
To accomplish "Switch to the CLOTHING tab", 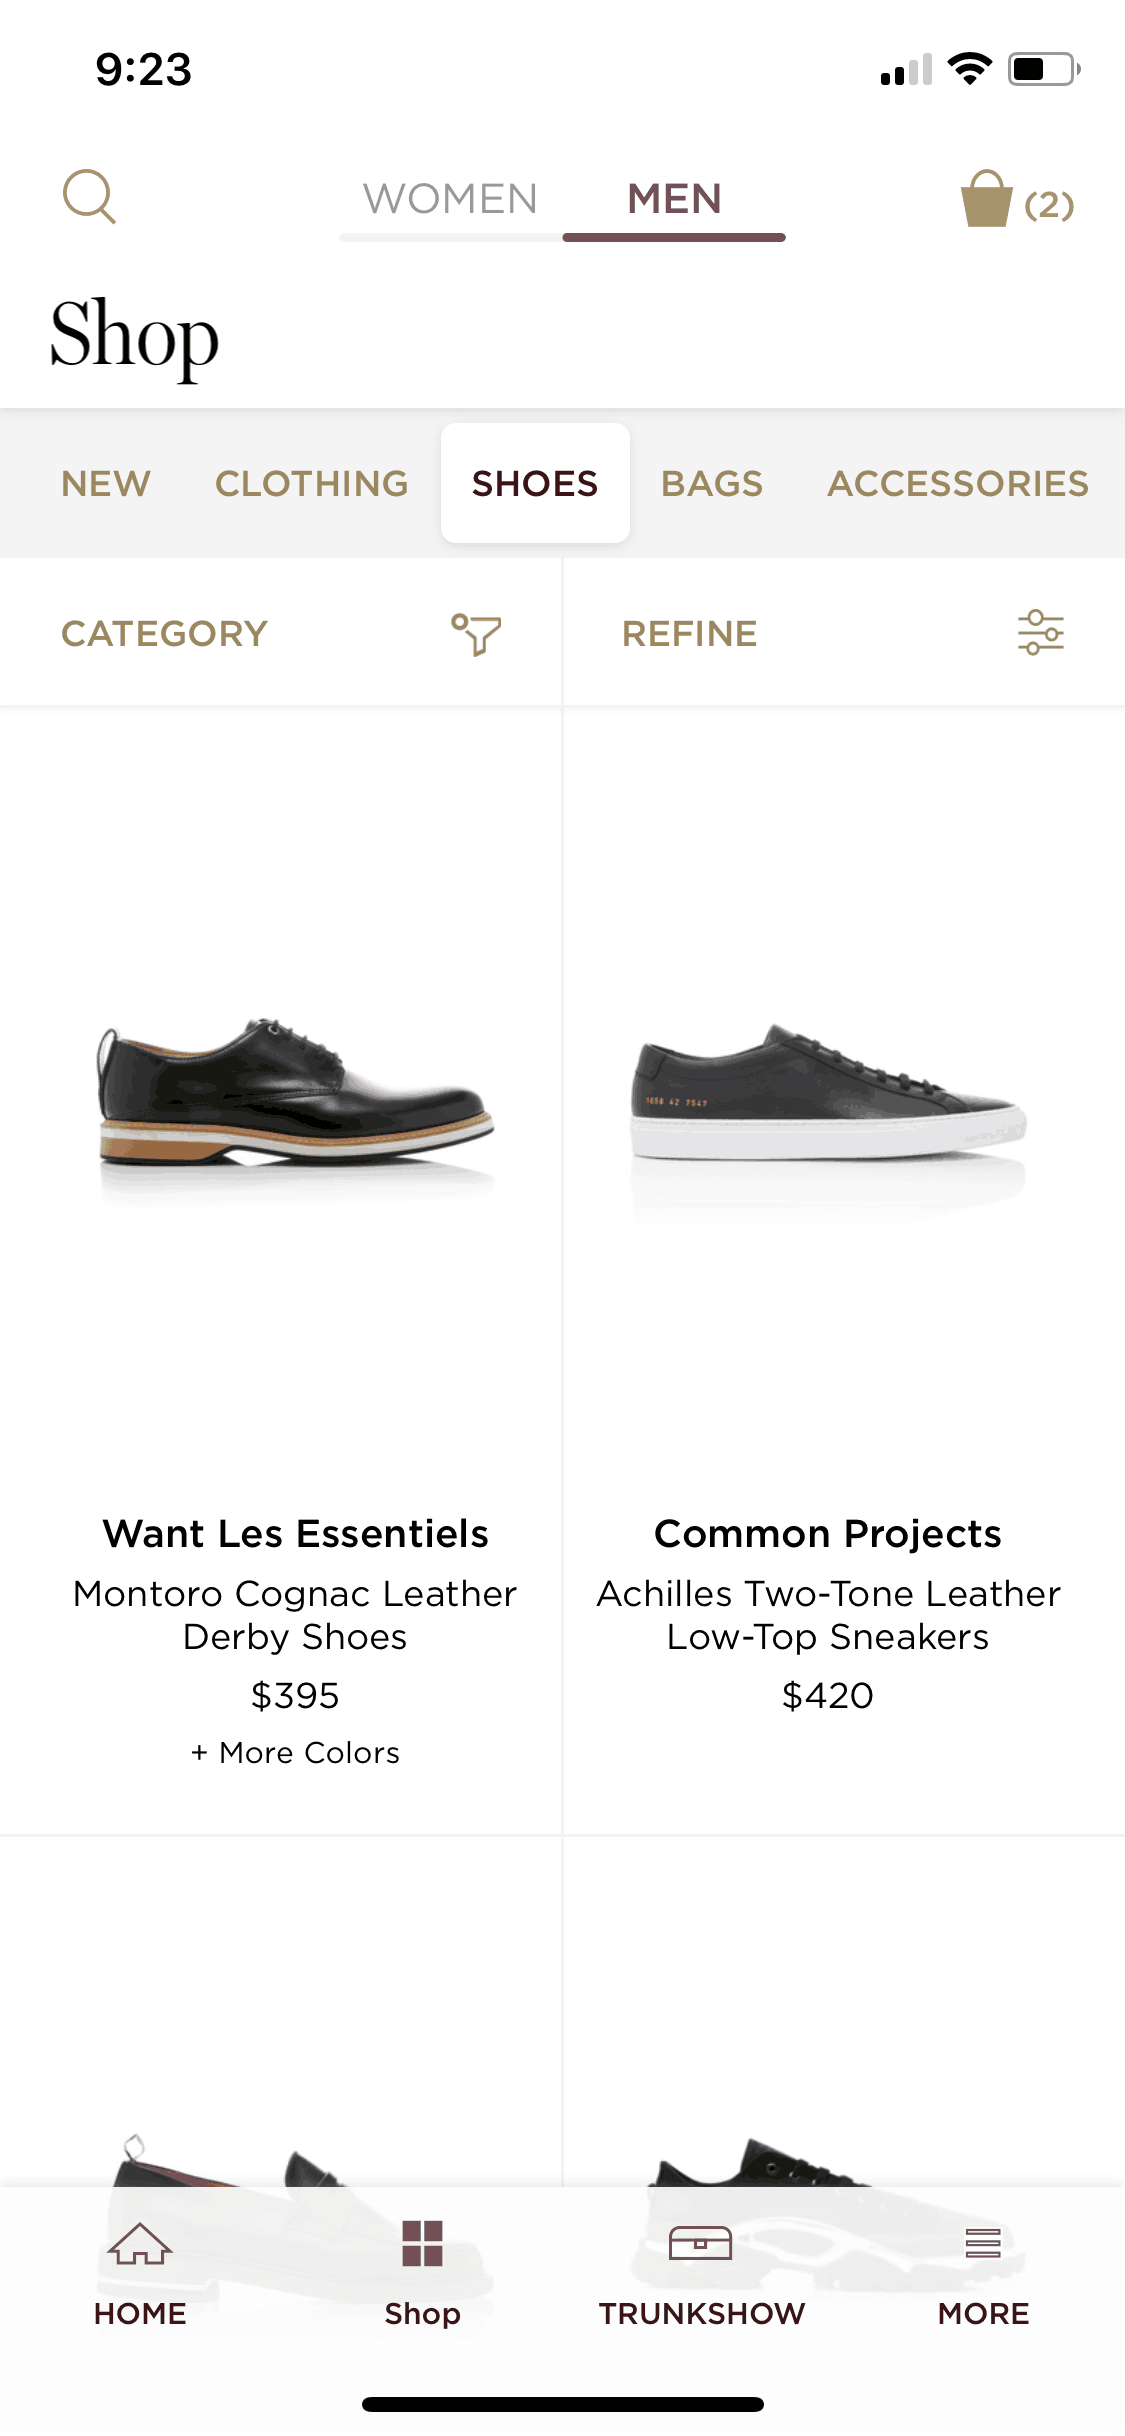I will [x=312, y=484].
